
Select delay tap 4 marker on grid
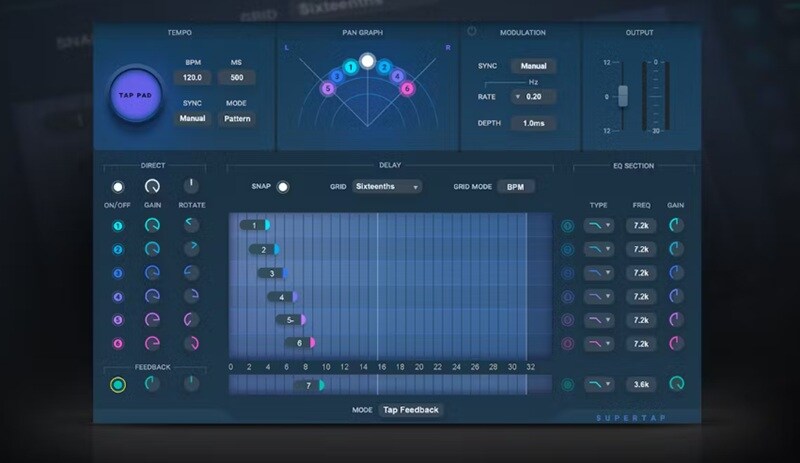click(282, 297)
